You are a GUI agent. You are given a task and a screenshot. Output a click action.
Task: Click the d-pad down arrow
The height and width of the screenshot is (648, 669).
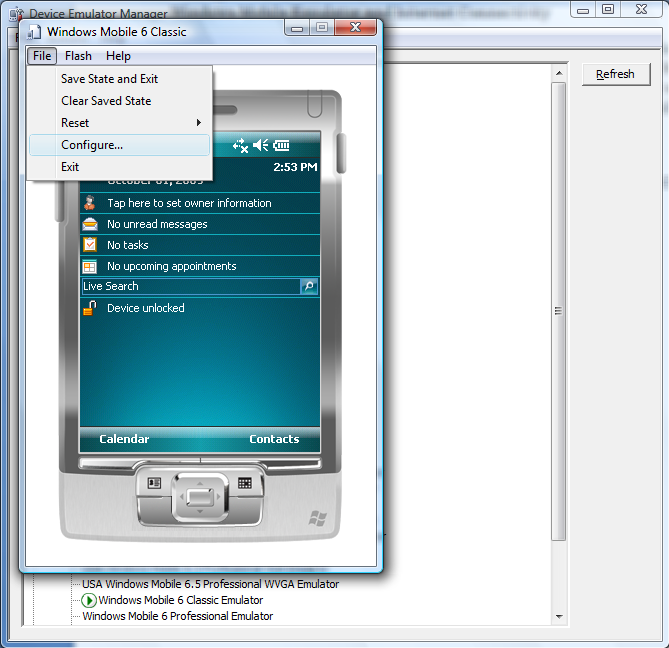coord(200,511)
